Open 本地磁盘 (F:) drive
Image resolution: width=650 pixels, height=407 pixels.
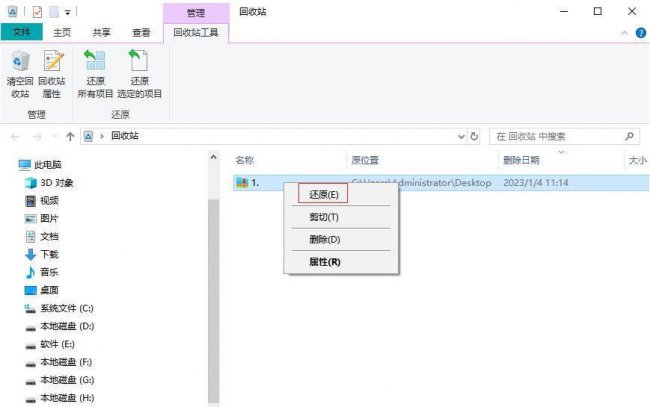58,362
